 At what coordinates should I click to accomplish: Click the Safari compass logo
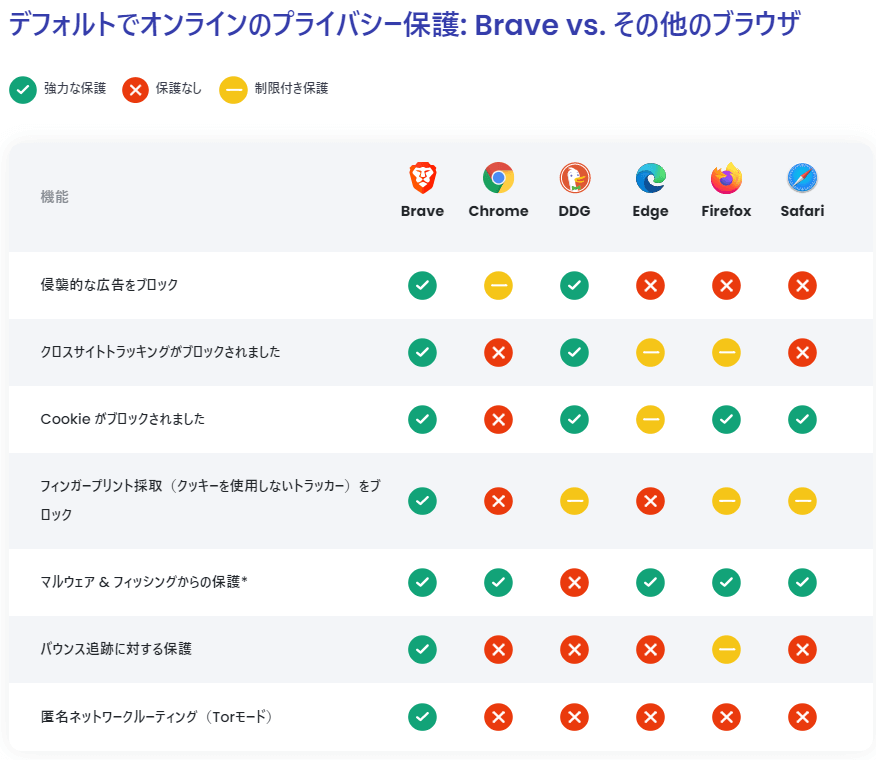(802, 178)
